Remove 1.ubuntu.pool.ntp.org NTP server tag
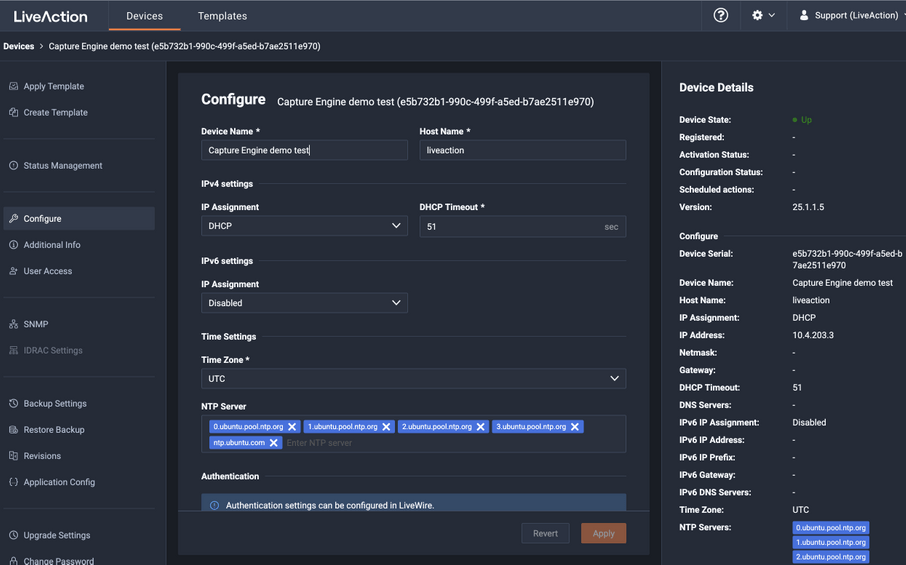 pos(386,426)
